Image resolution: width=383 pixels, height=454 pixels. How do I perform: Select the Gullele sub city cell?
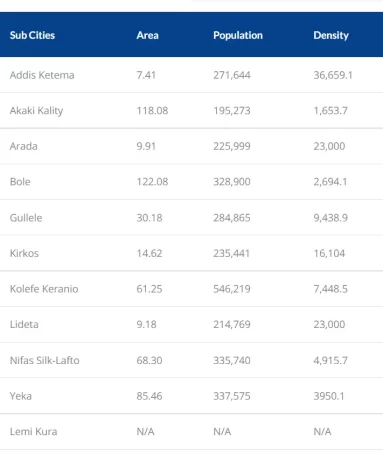26,218
